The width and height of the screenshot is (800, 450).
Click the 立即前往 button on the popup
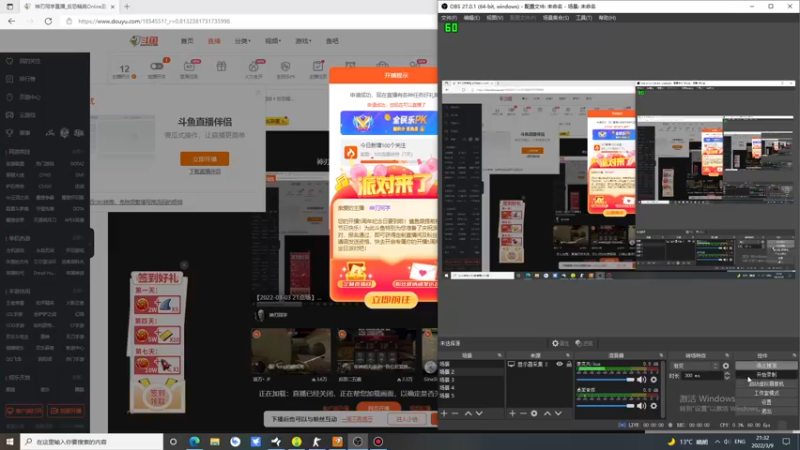(x=391, y=300)
